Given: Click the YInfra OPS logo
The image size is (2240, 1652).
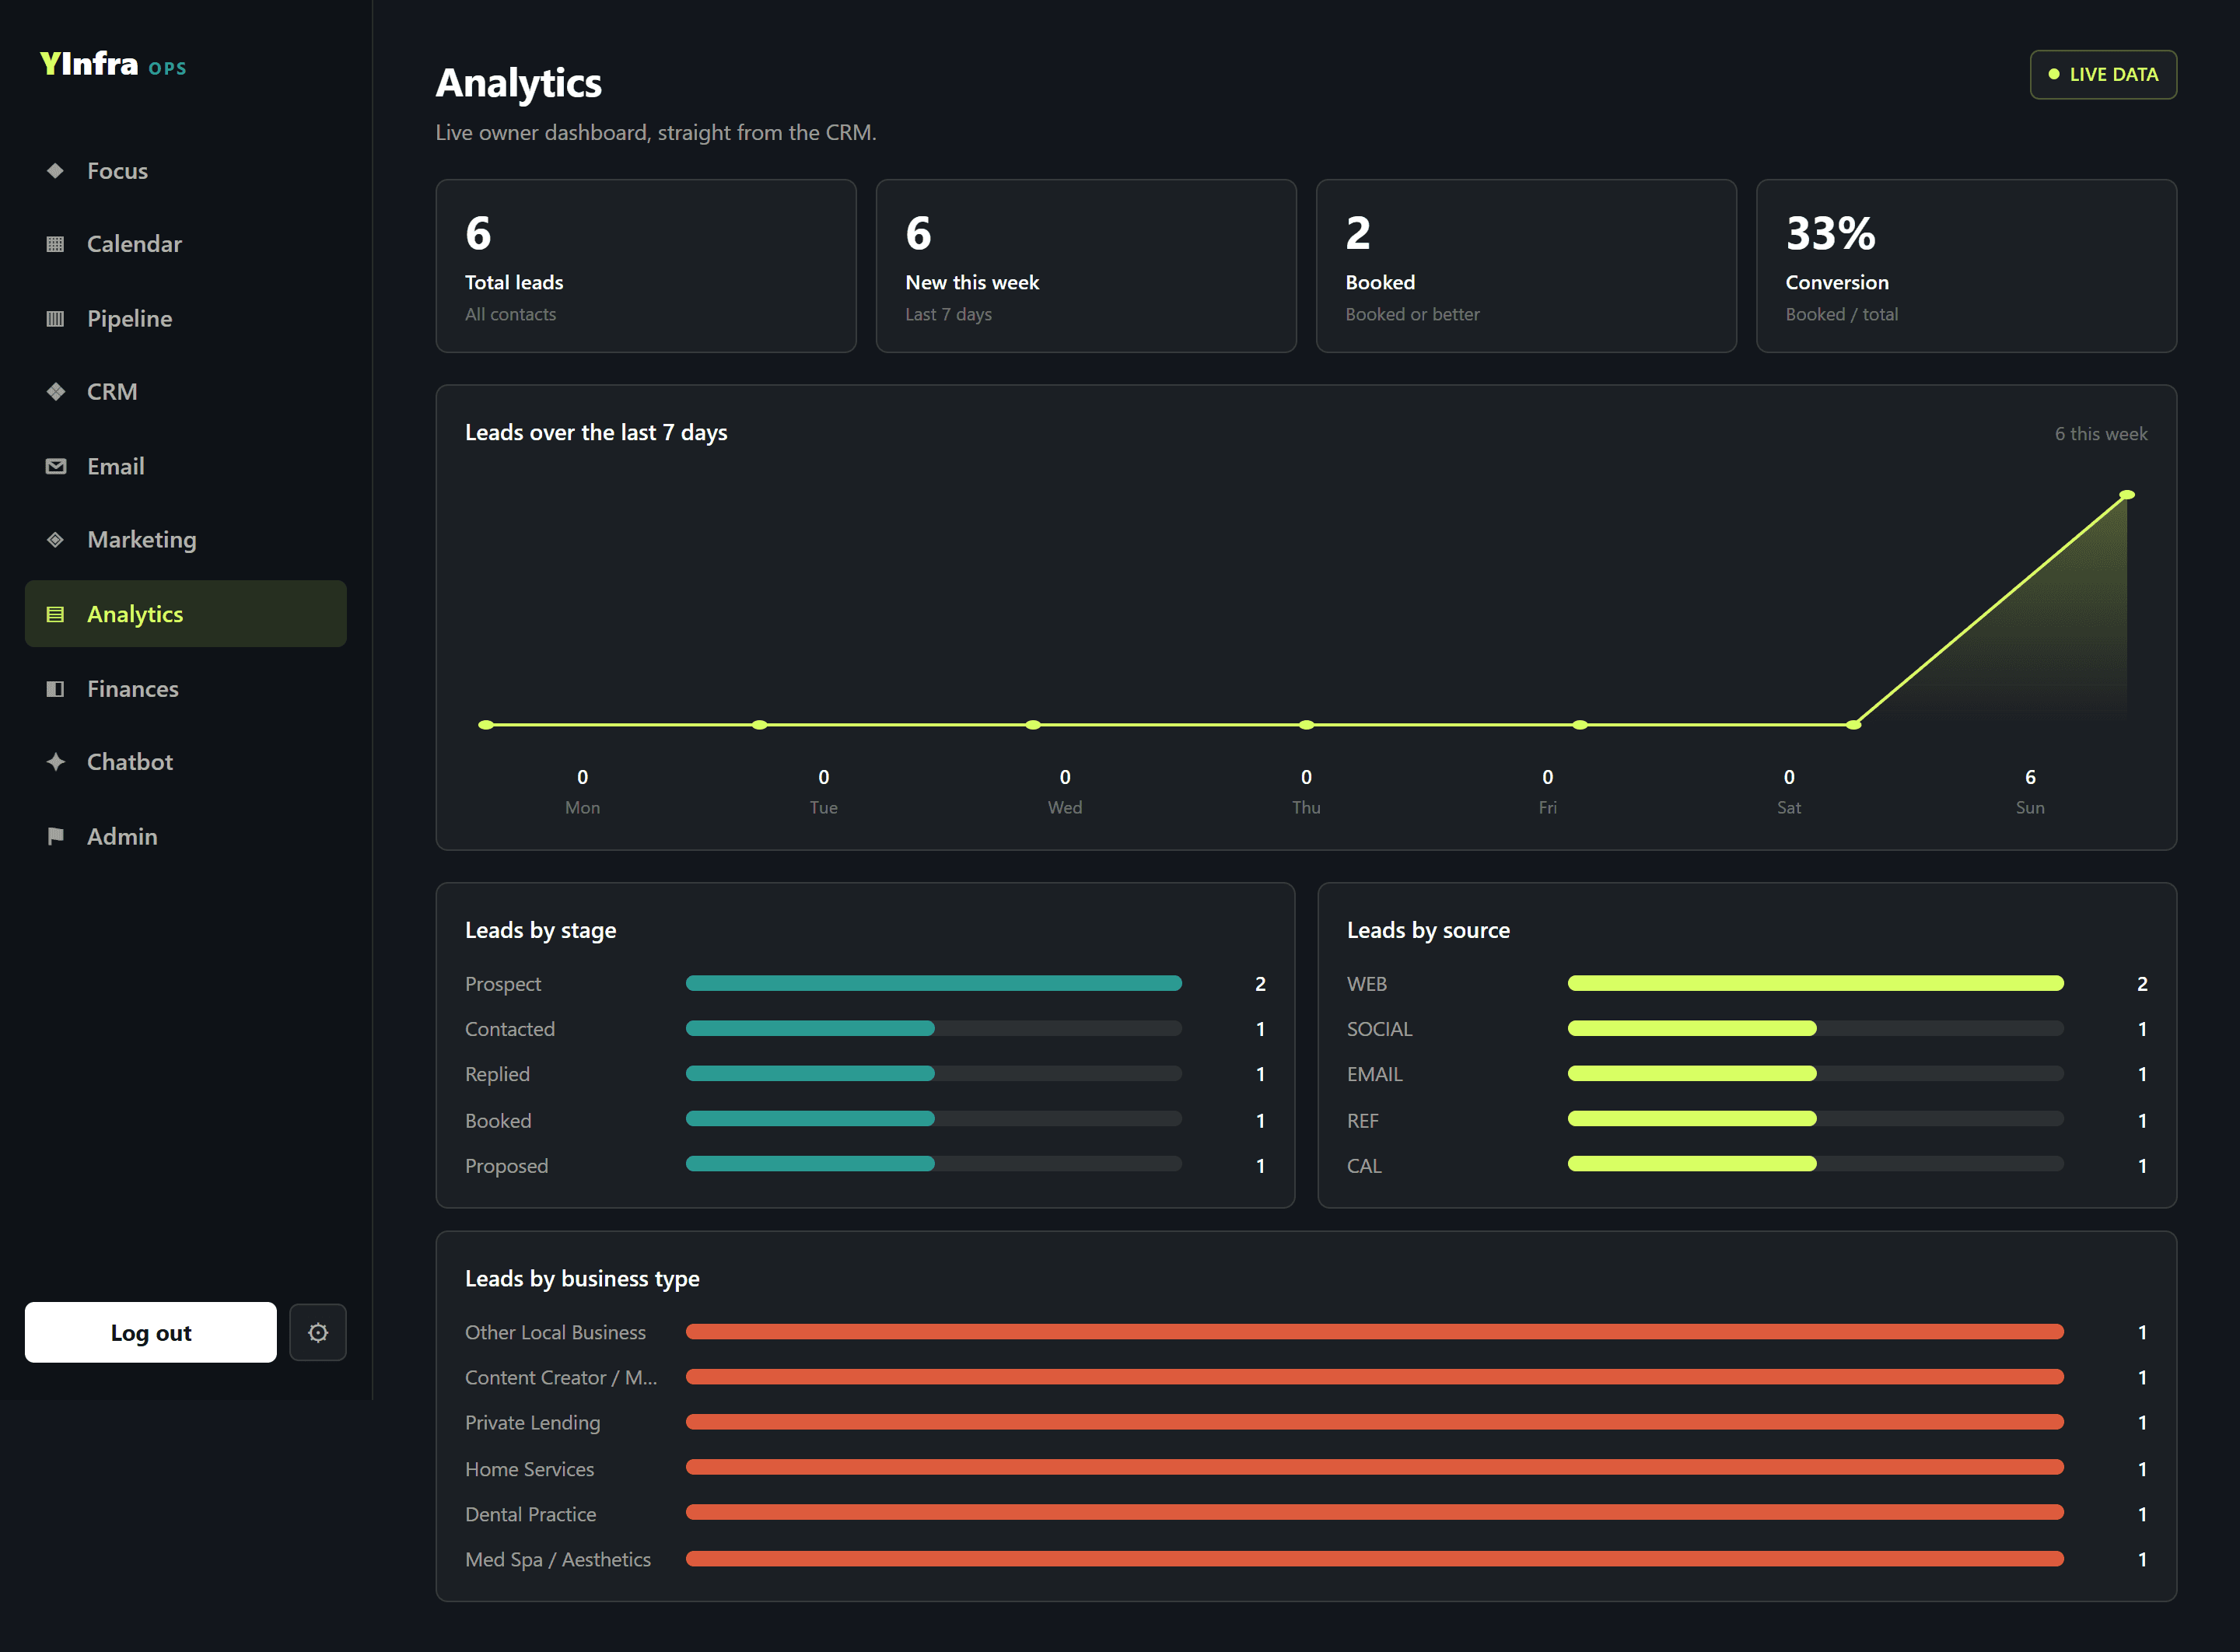Looking at the screenshot, I should (113, 64).
